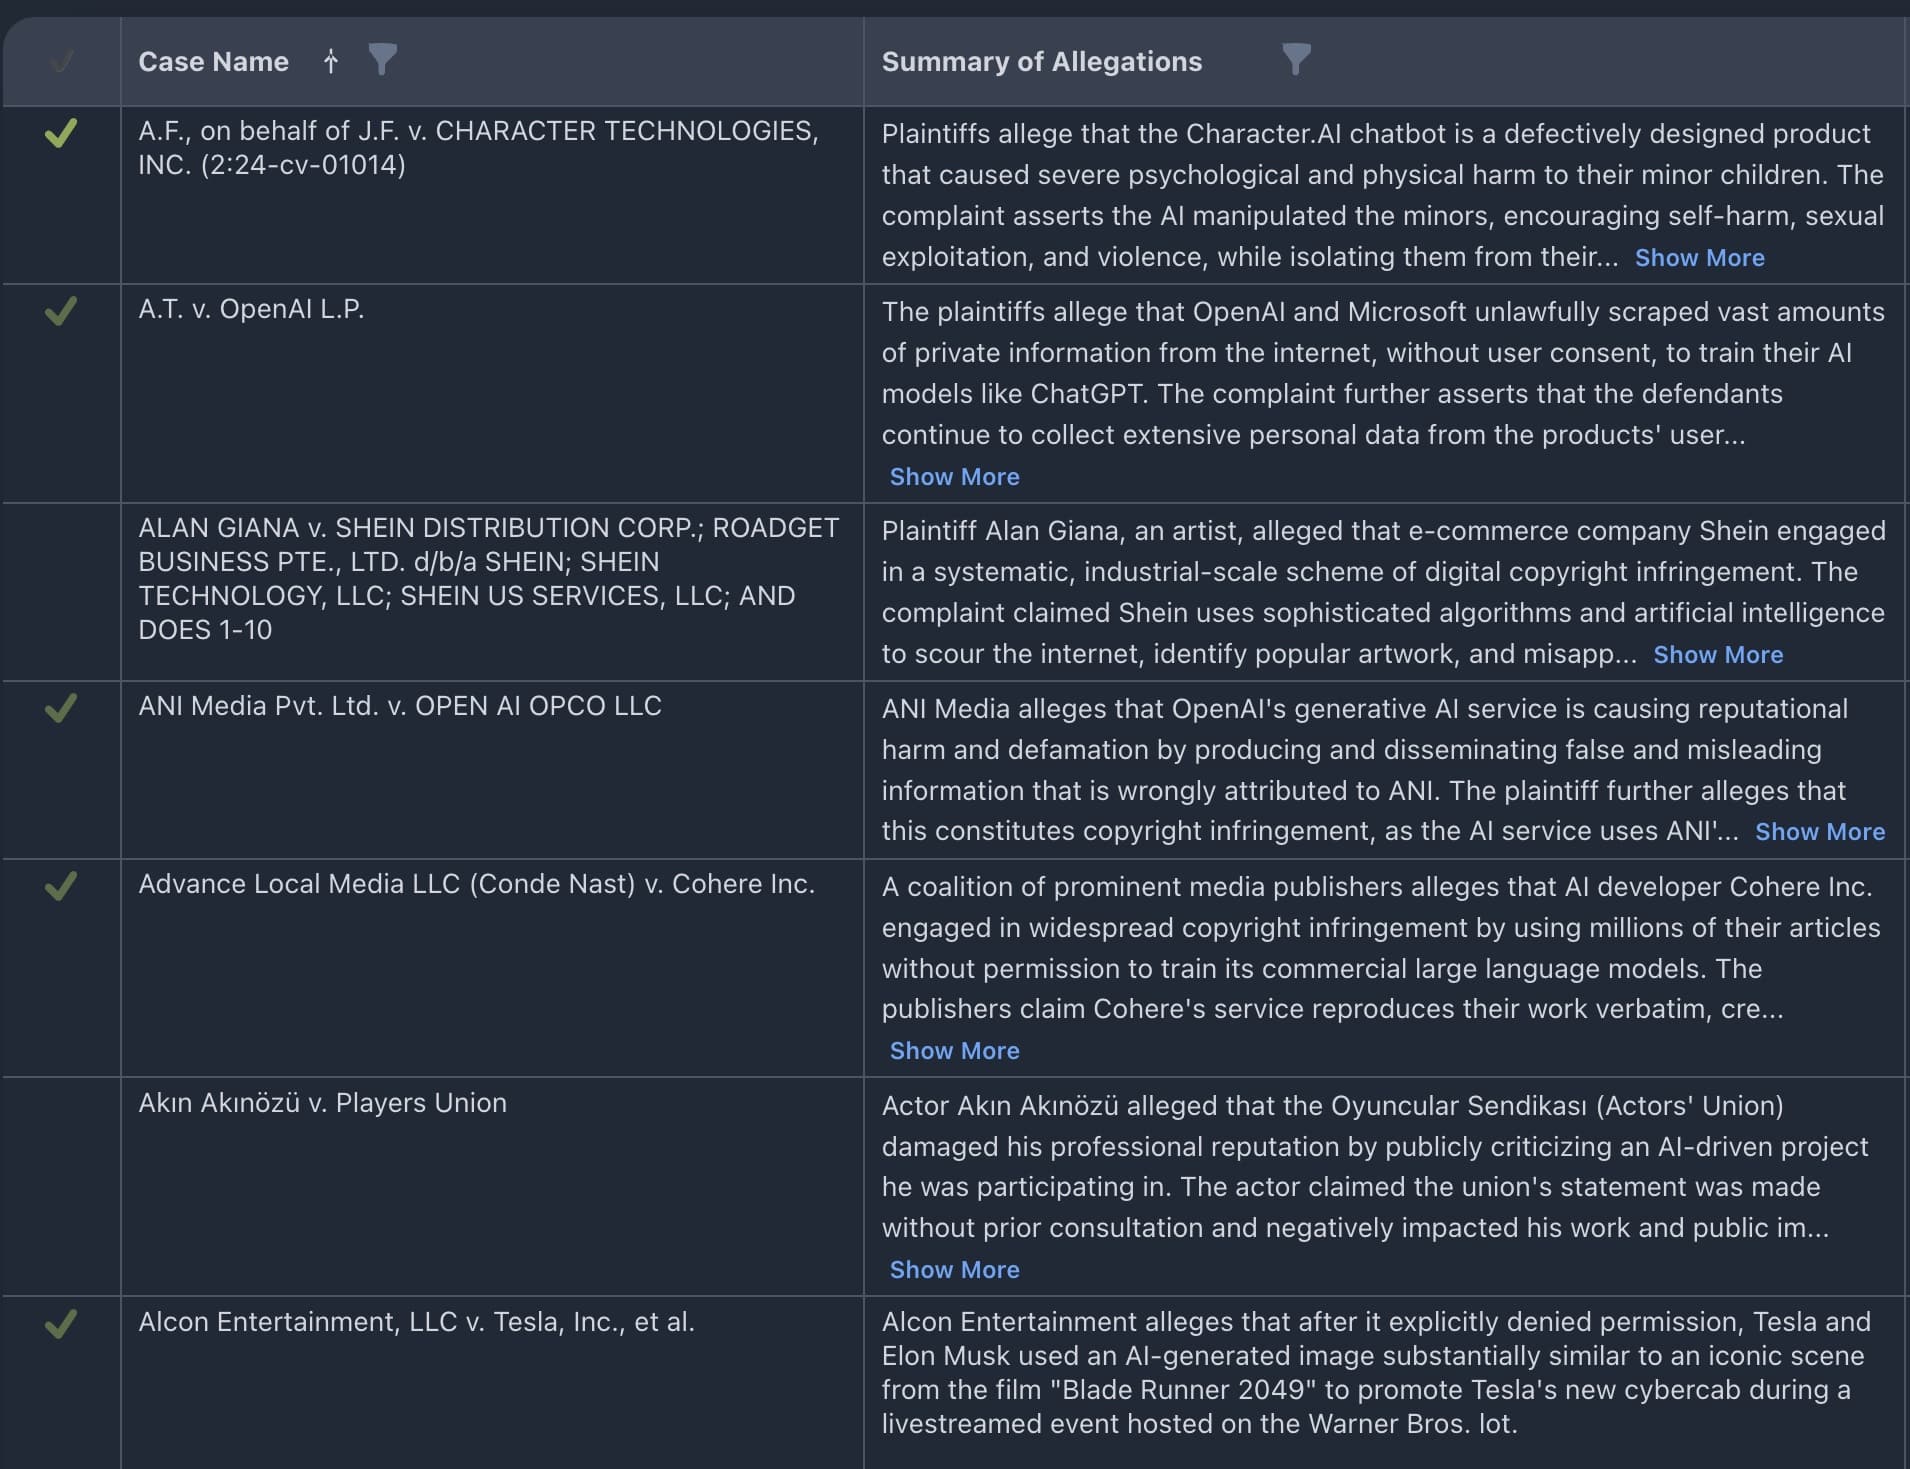
Task: Click the Summary of Allegations column header
Action: coord(1041,62)
